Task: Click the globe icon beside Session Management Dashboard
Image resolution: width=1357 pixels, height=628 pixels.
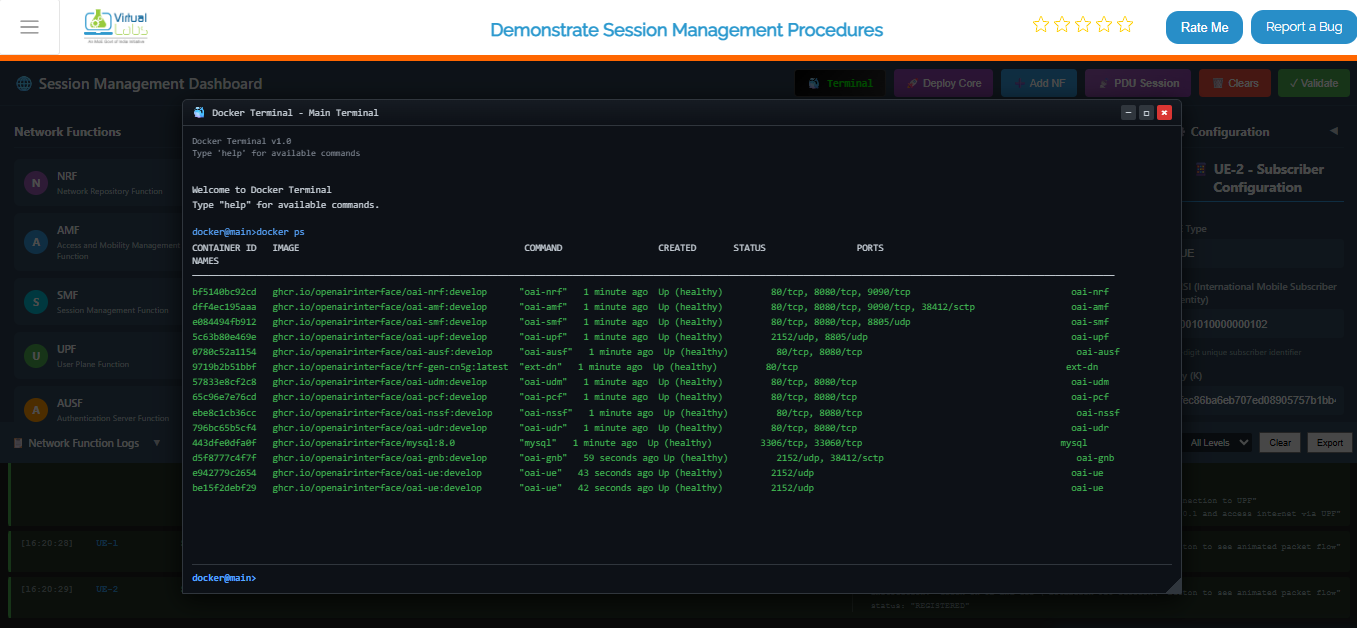Action: click(23, 83)
